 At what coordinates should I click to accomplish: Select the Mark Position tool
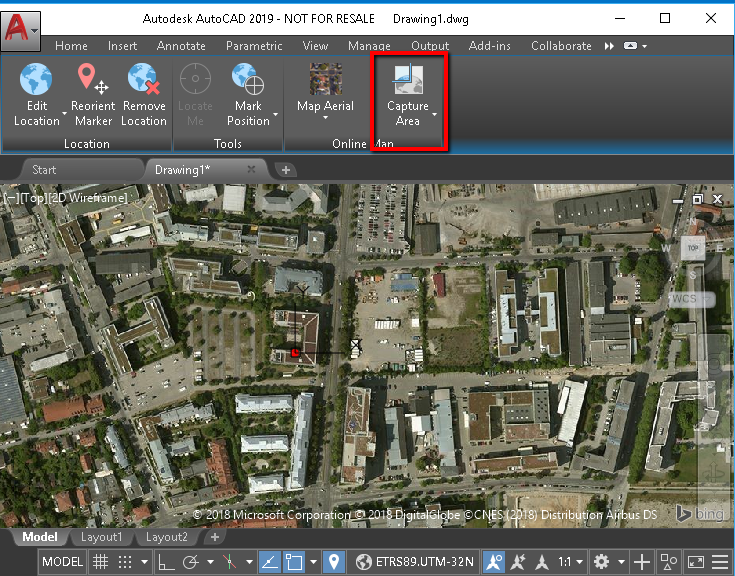248,95
